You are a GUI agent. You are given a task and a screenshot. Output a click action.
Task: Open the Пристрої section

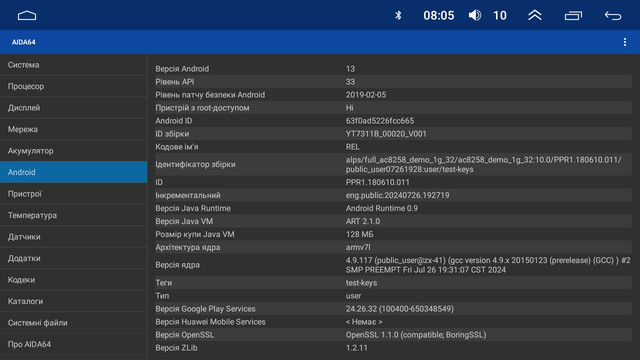pos(73,194)
